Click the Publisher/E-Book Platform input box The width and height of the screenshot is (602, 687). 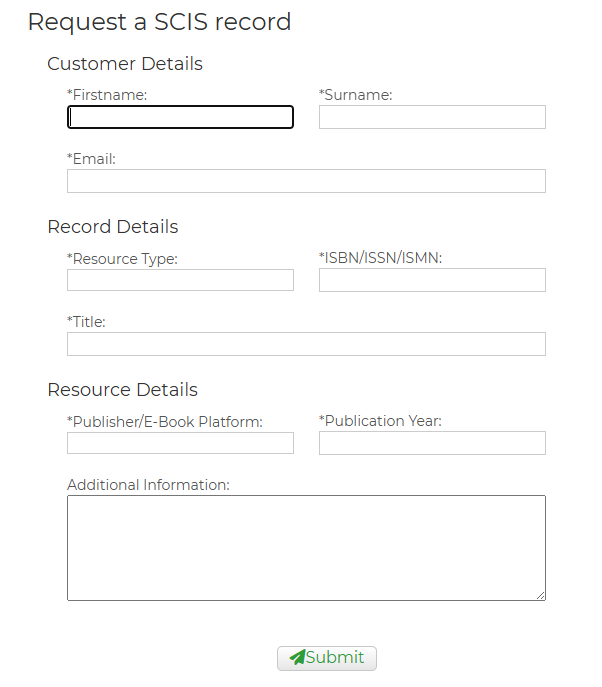click(180, 443)
